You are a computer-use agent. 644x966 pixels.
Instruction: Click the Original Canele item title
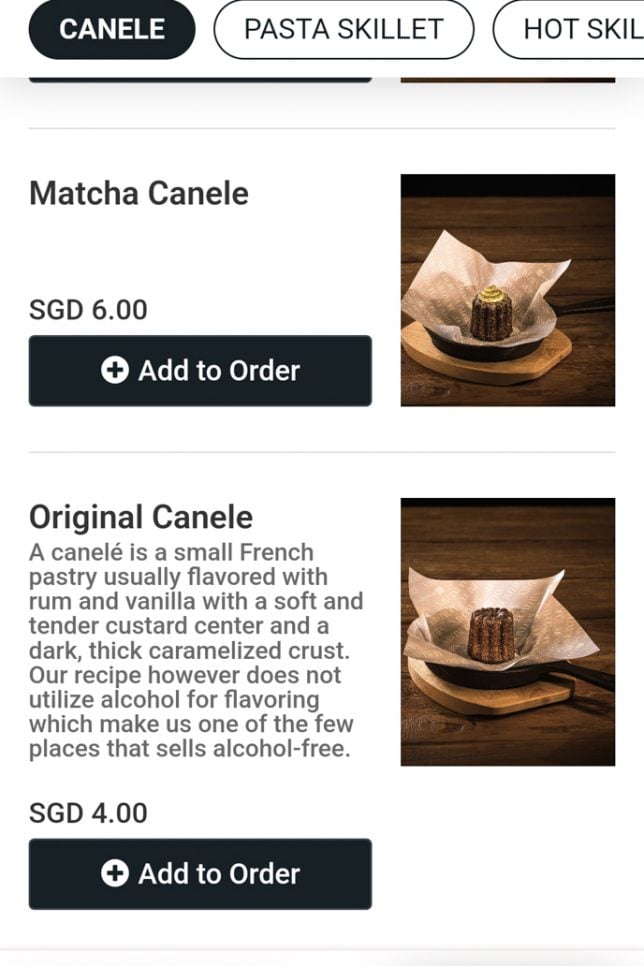click(x=141, y=517)
